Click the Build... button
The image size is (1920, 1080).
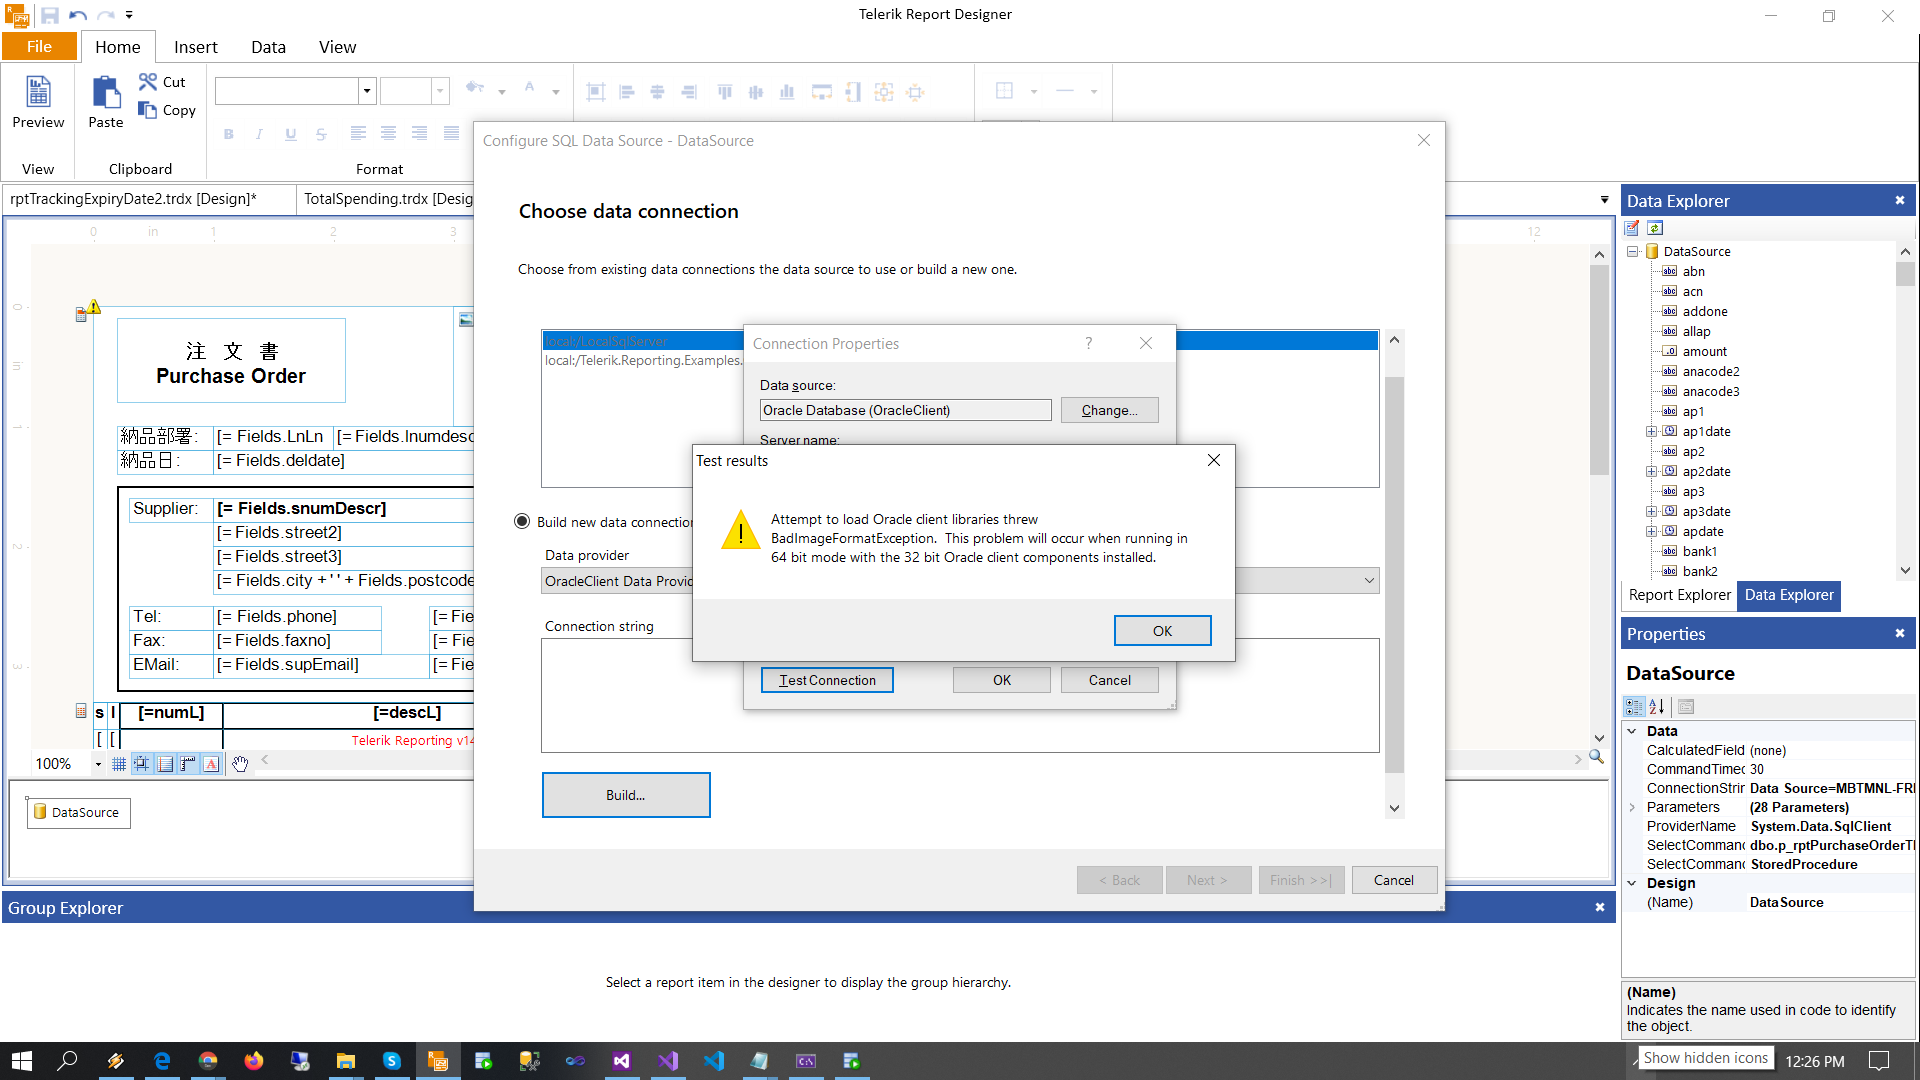[x=626, y=795]
